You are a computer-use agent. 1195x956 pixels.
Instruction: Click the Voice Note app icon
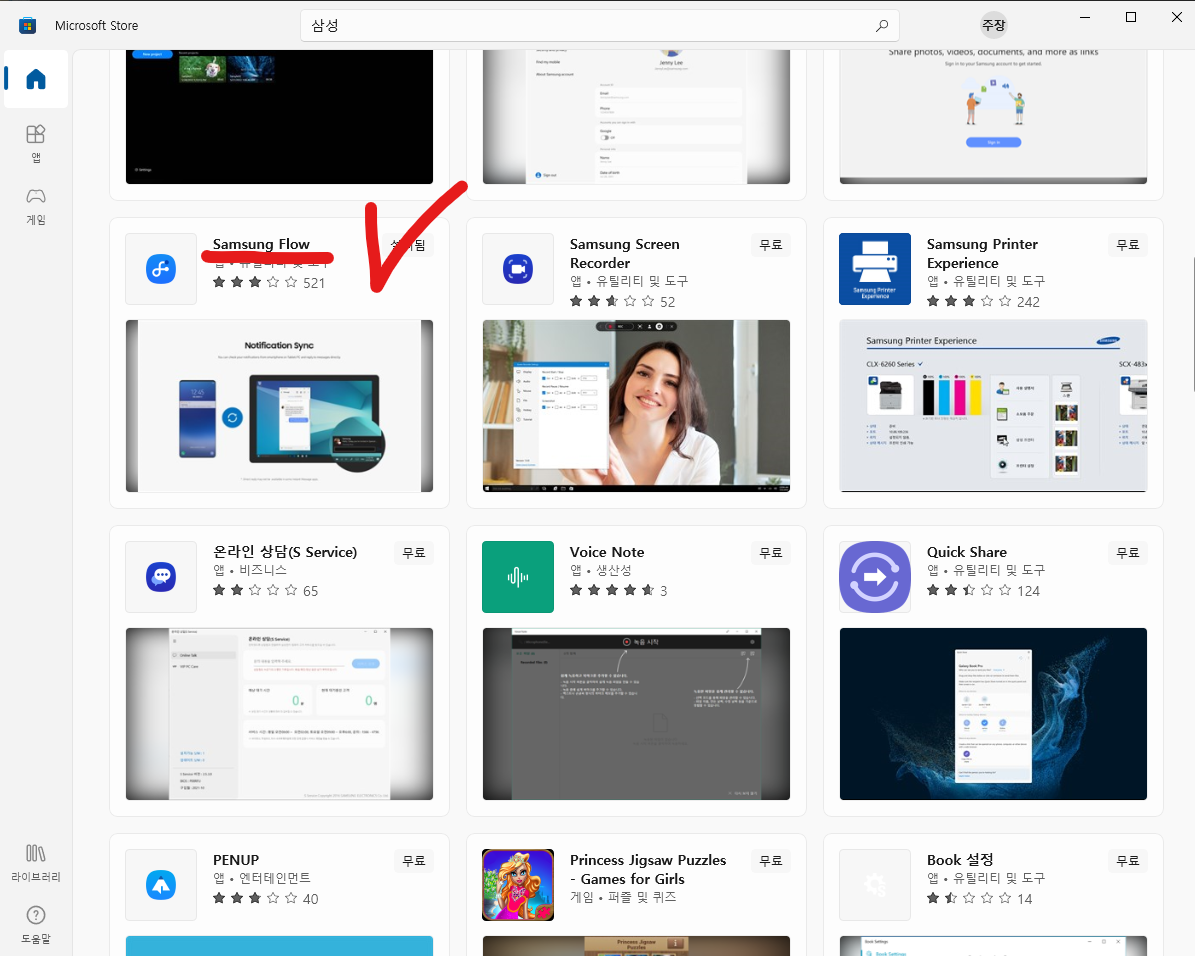[517, 577]
